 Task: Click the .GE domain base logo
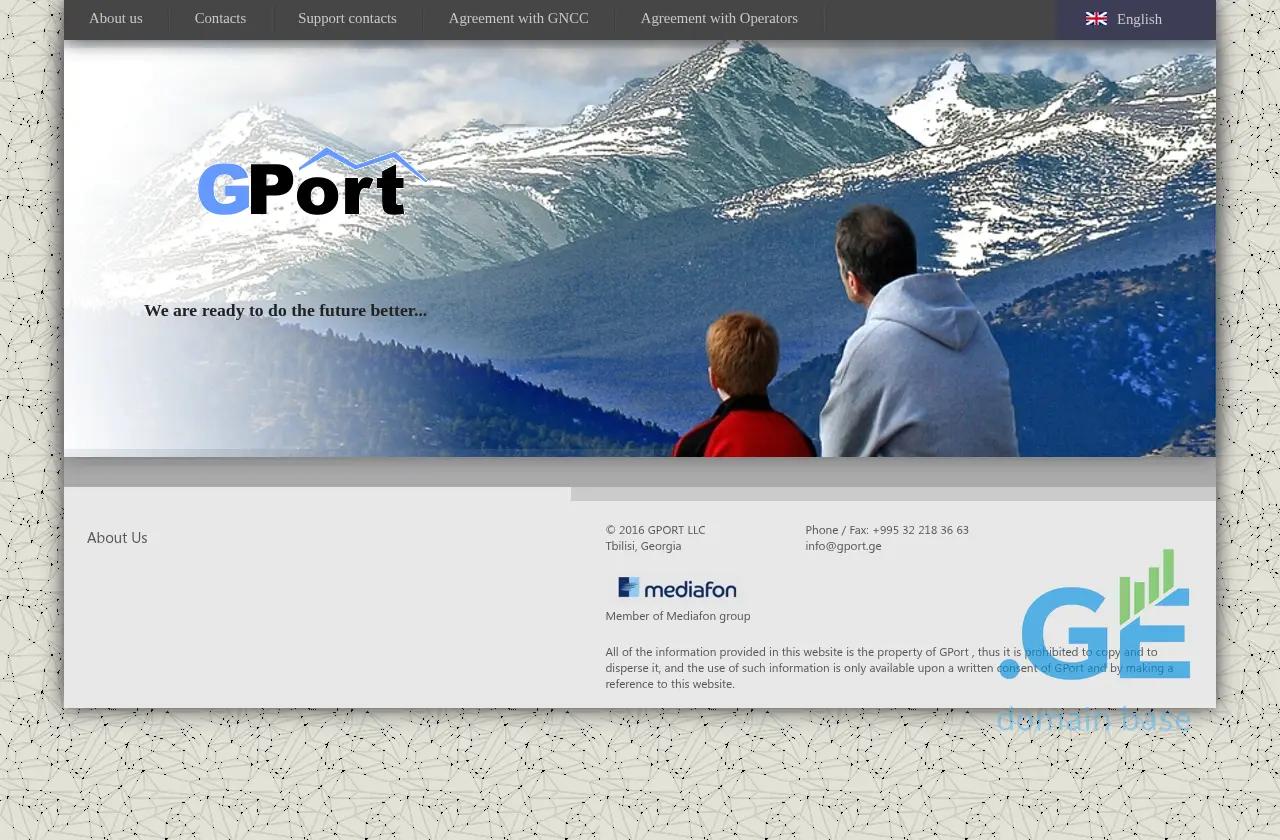(x=1094, y=640)
